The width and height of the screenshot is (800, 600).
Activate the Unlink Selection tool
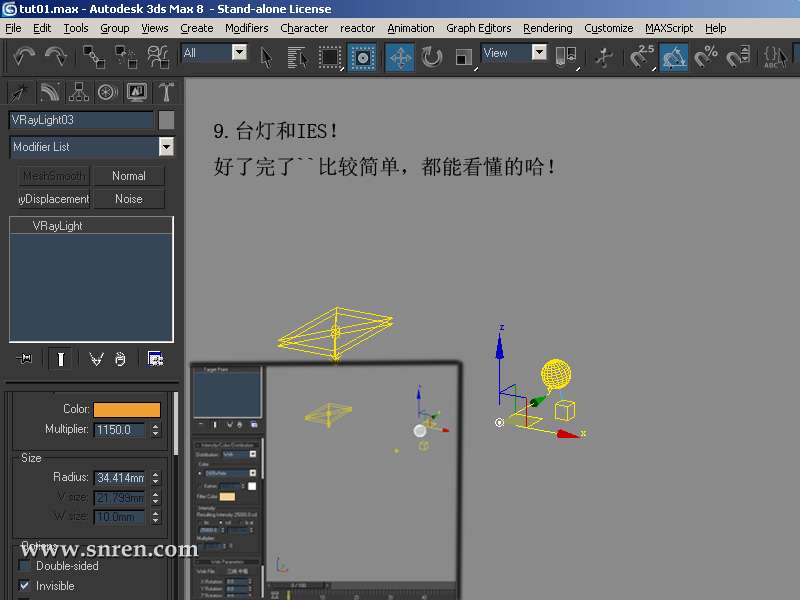point(126,57)
